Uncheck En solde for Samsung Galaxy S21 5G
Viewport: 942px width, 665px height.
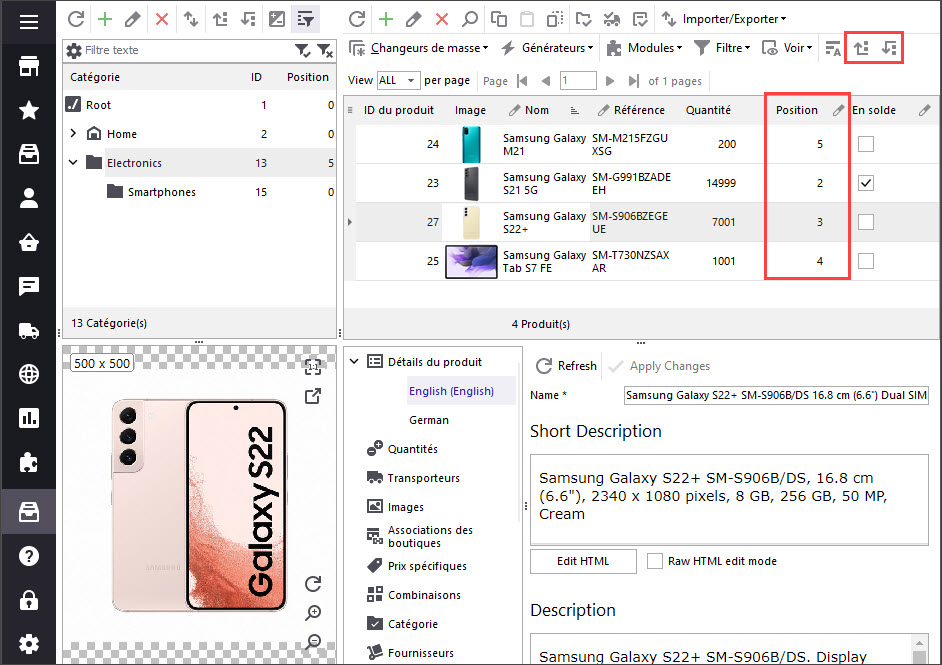point(866,183)
